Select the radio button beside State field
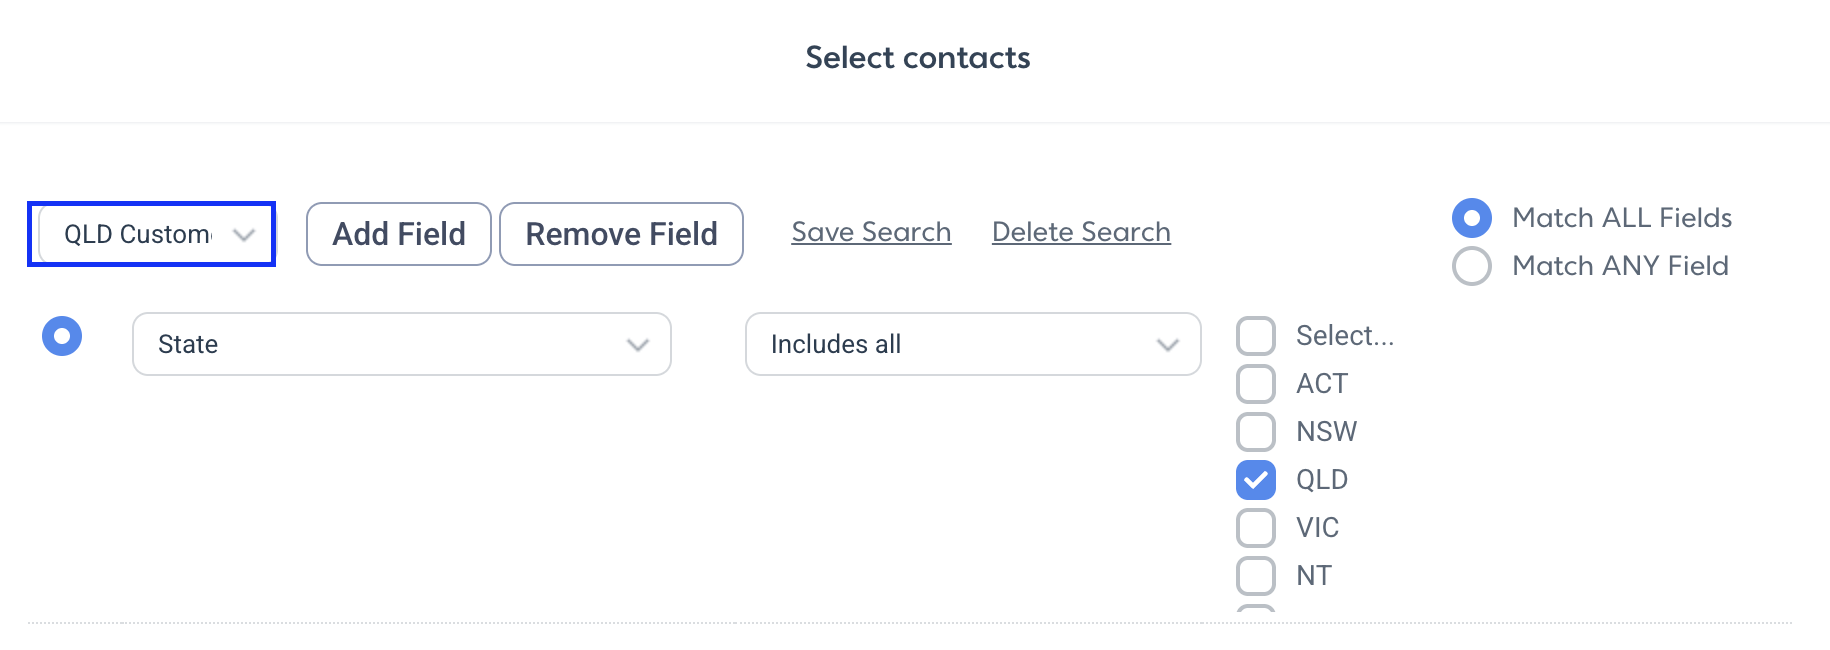The height and width of the screenshot is (650, 1830). 62,336
